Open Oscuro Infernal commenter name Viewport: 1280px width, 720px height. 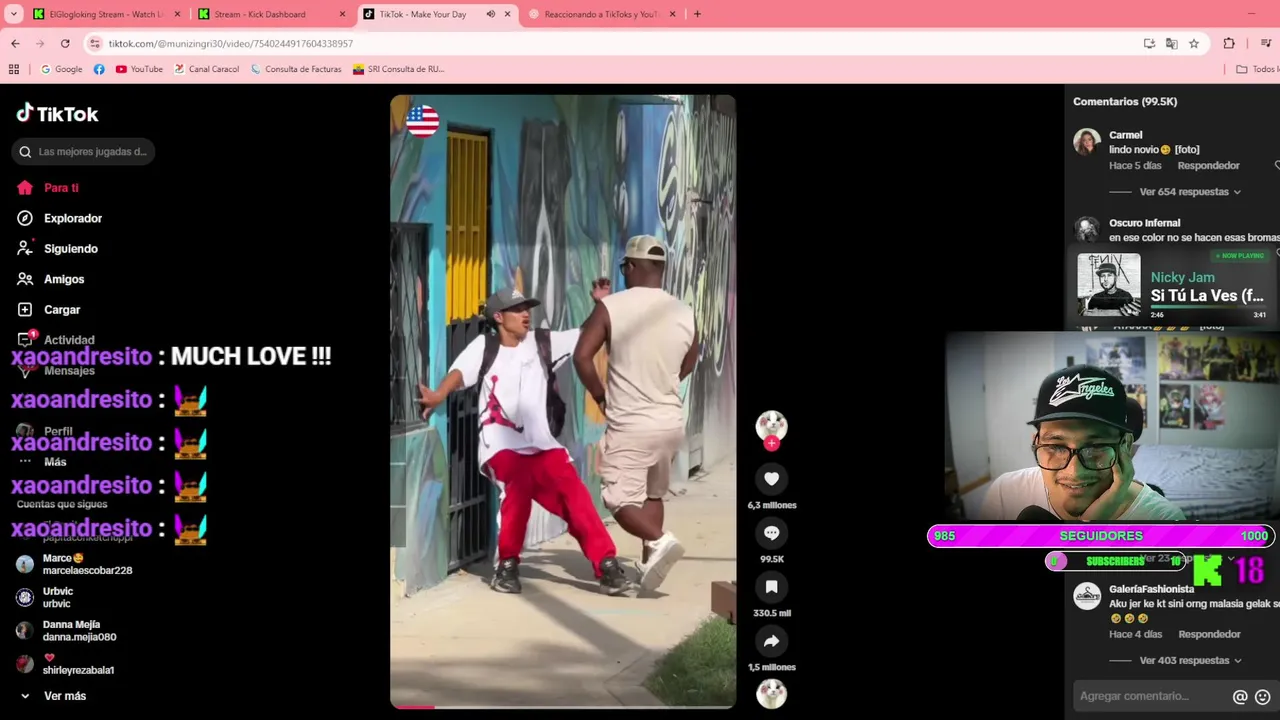[1144, 223]
